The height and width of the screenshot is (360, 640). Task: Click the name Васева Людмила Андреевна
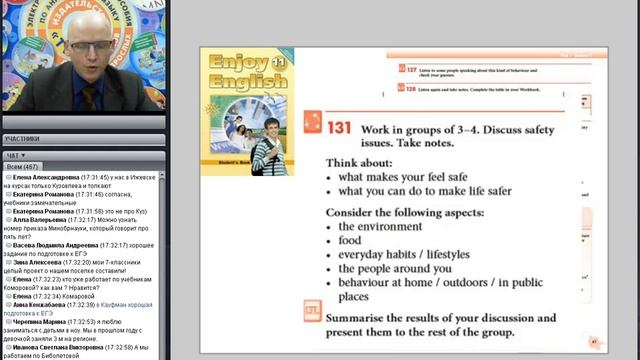(x=55, y=245)
